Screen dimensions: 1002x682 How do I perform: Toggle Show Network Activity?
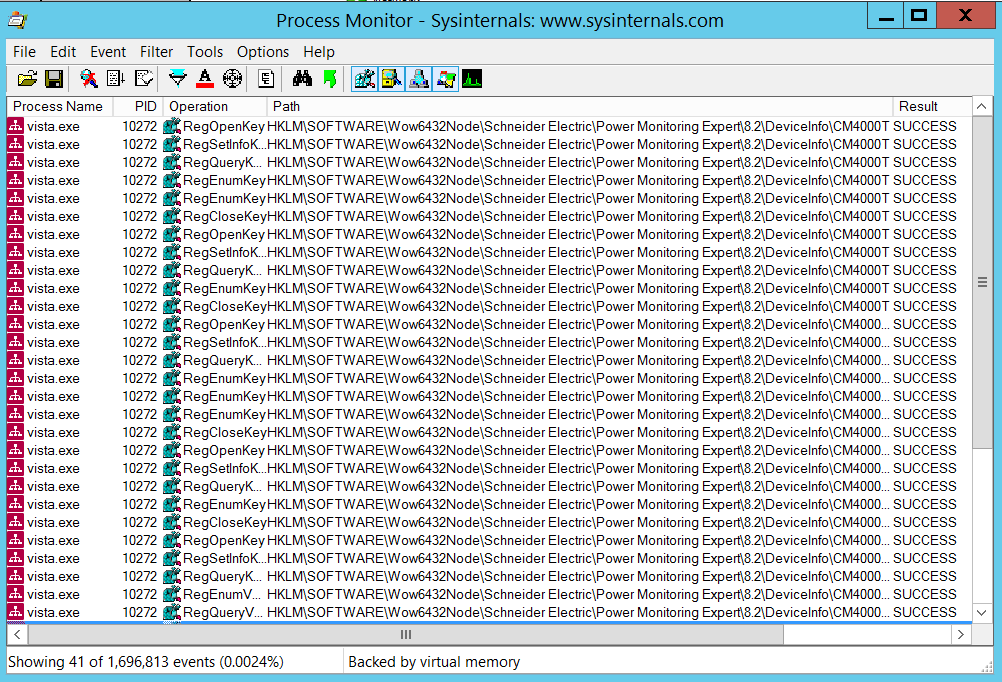[418, 79]
